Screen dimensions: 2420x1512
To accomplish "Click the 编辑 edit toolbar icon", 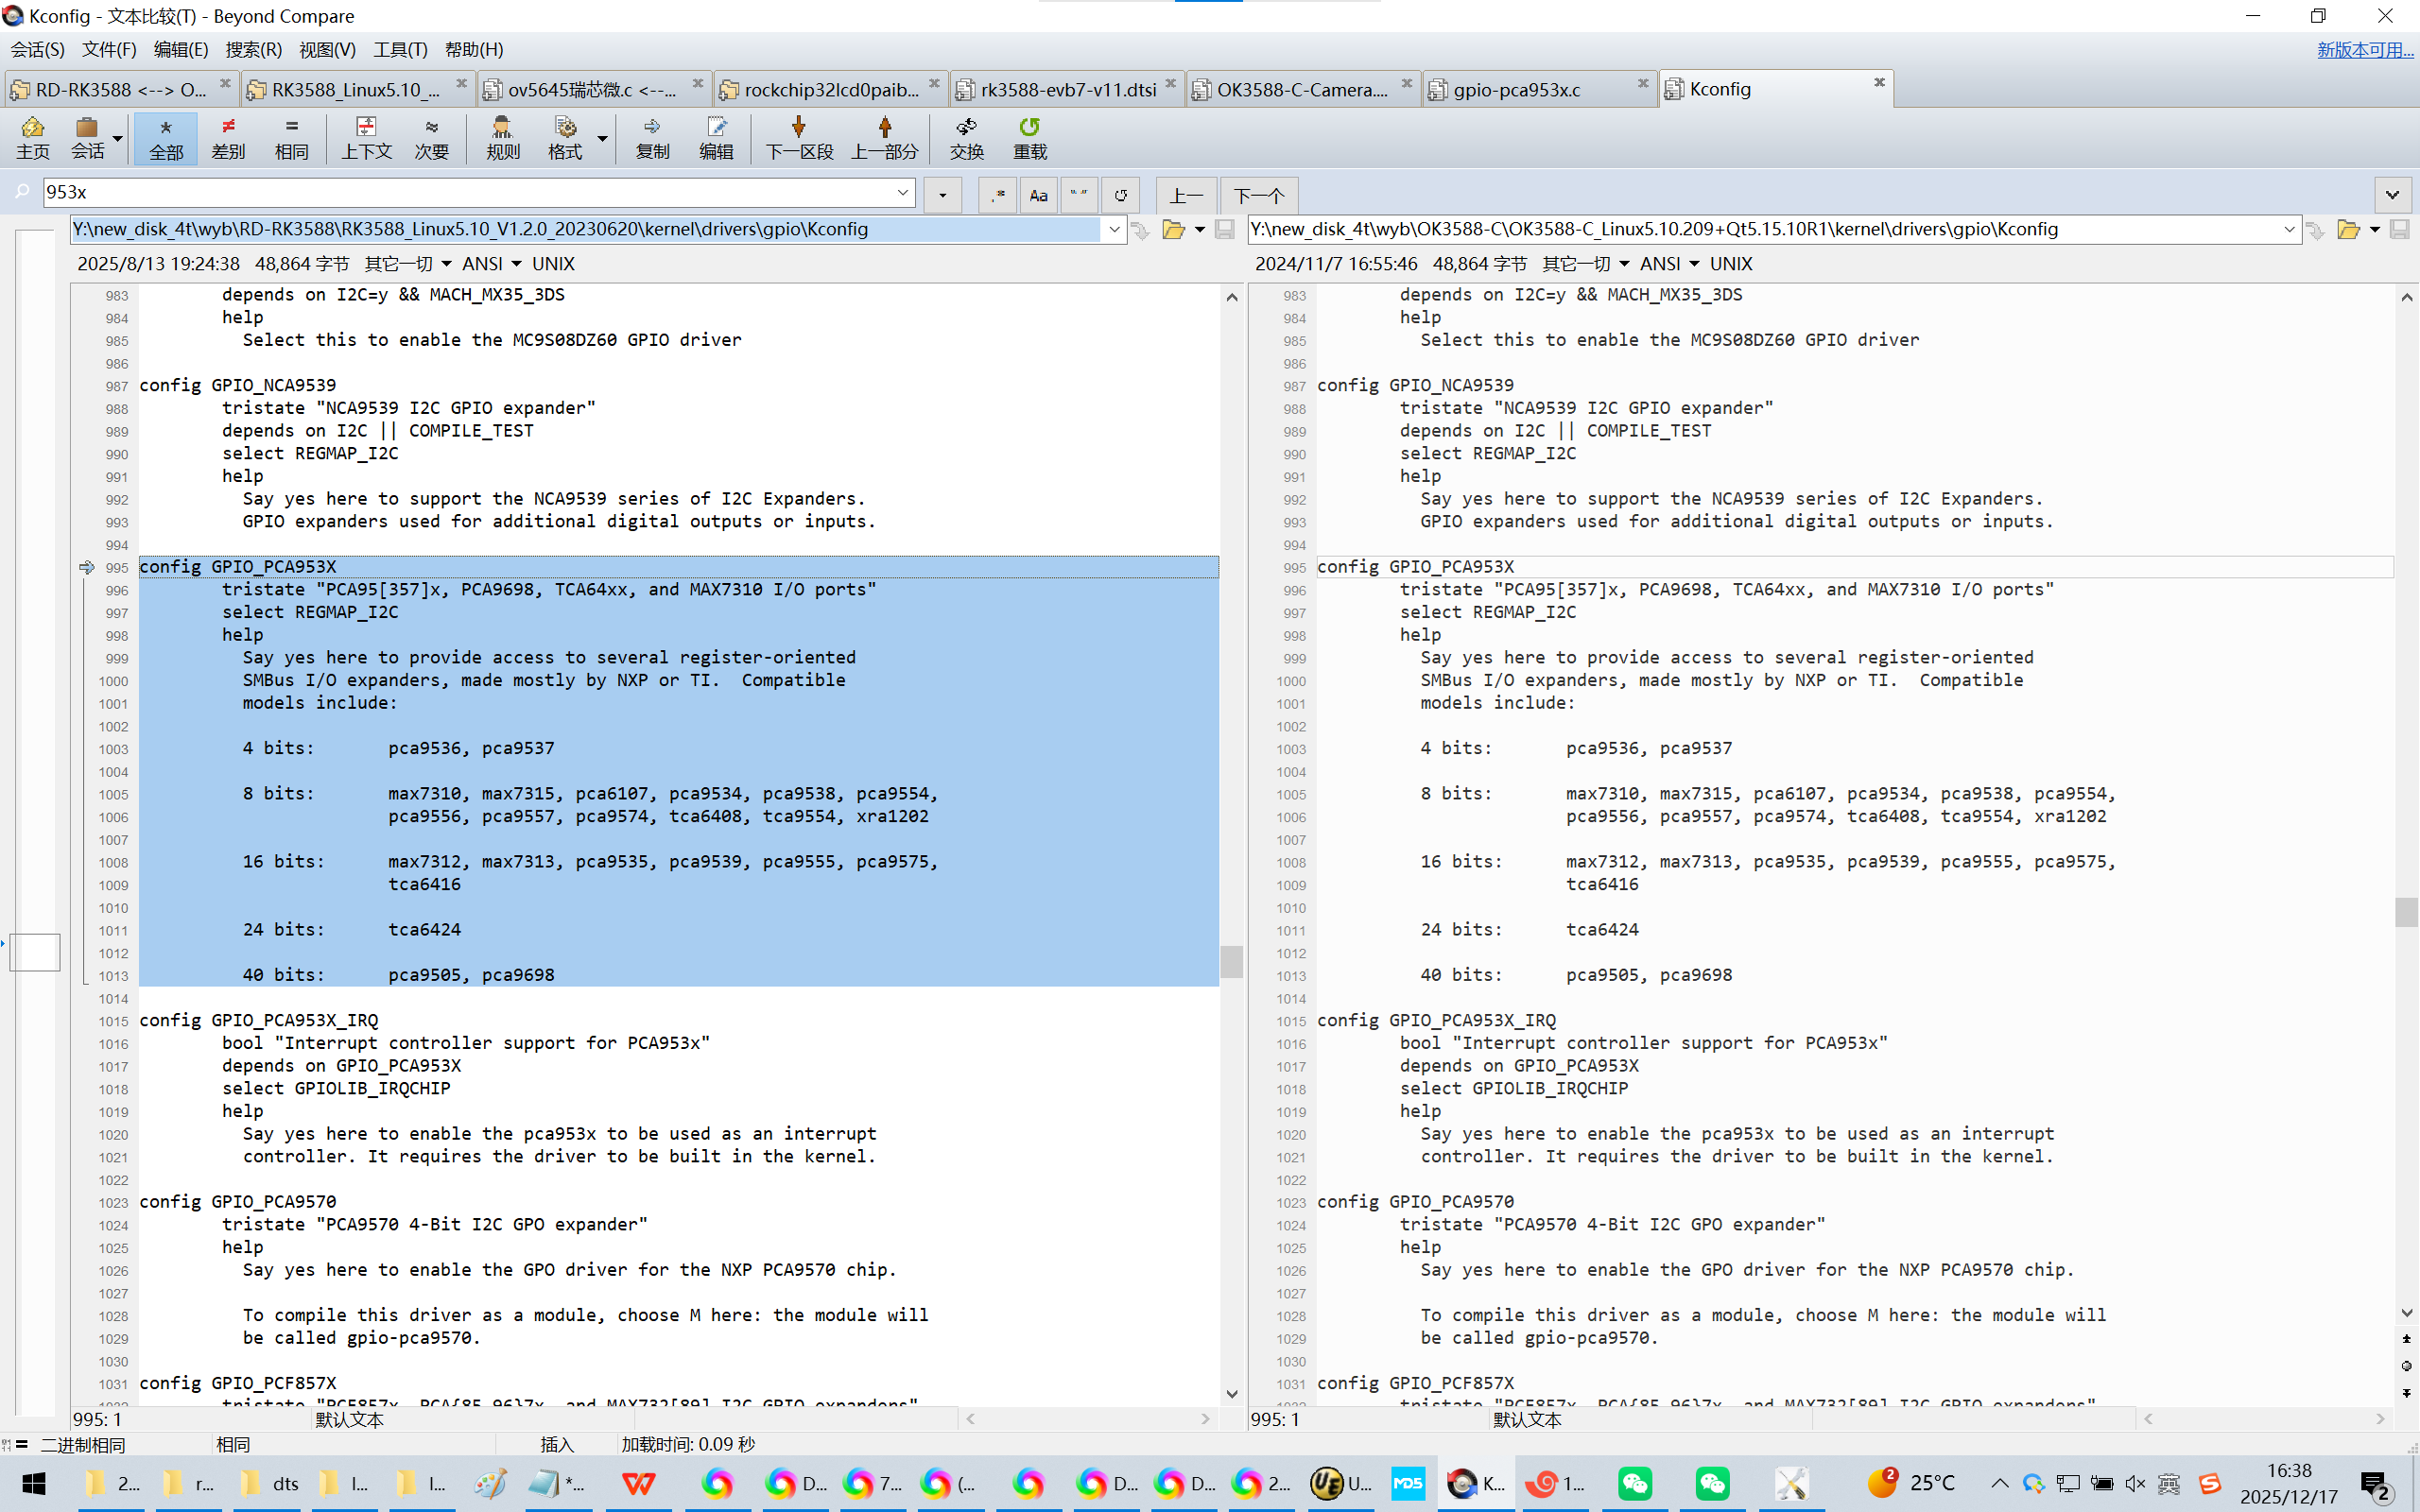I will click(716, 137).
